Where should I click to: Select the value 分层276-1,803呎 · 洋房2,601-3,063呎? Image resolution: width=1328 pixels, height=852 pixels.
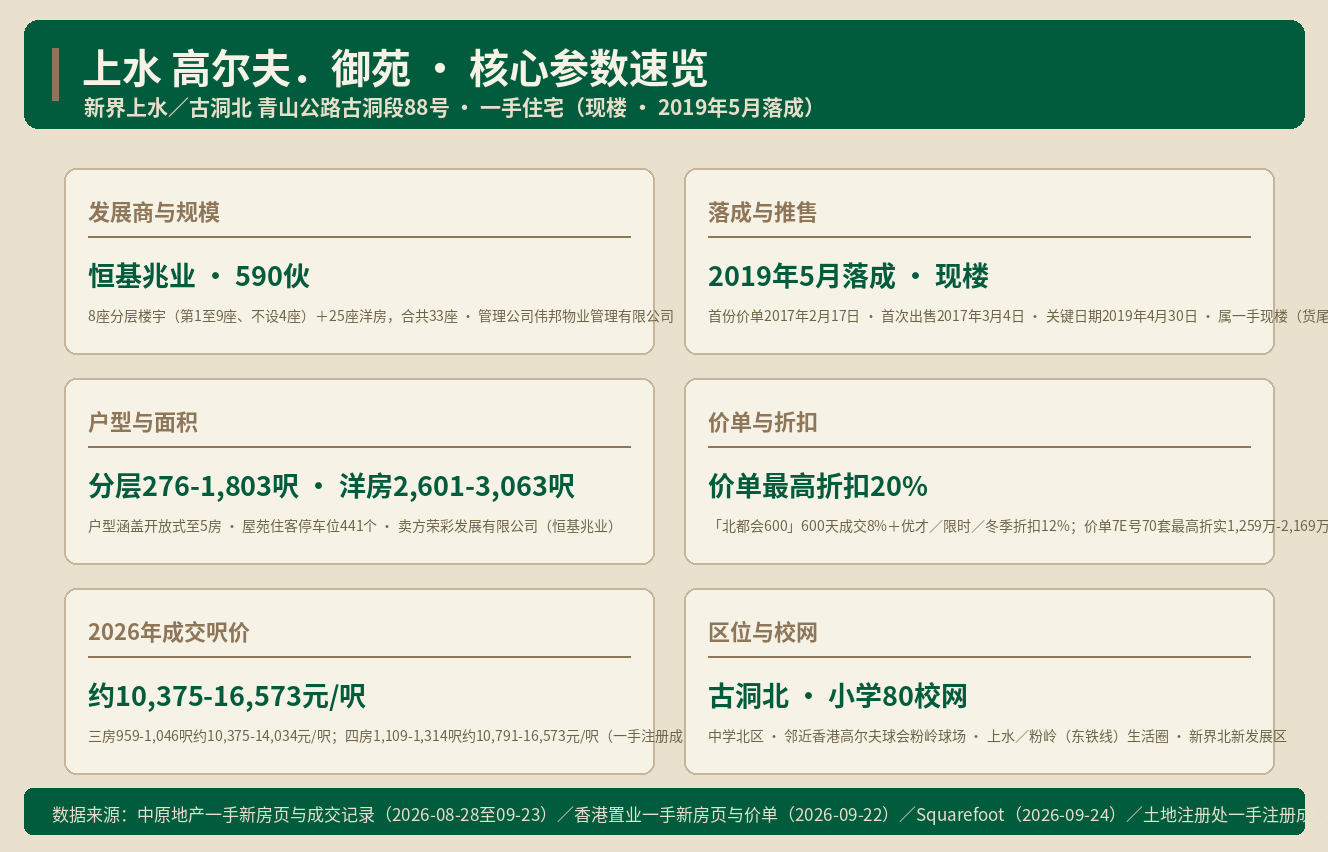[x=331, y=486]
